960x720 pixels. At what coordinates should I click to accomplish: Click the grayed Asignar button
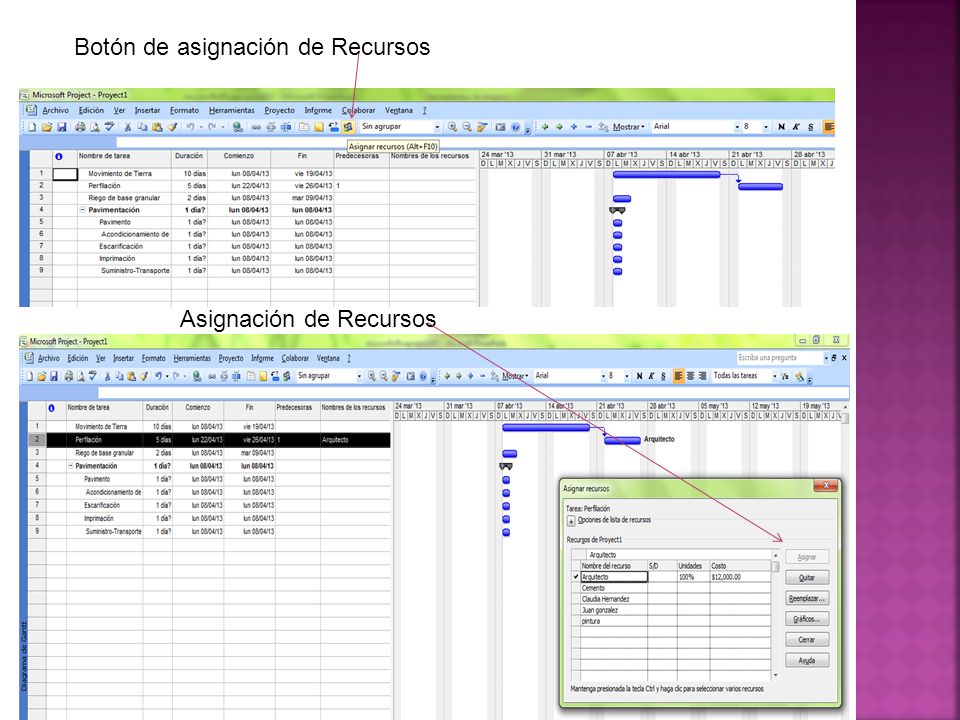[x=807, y=557]
